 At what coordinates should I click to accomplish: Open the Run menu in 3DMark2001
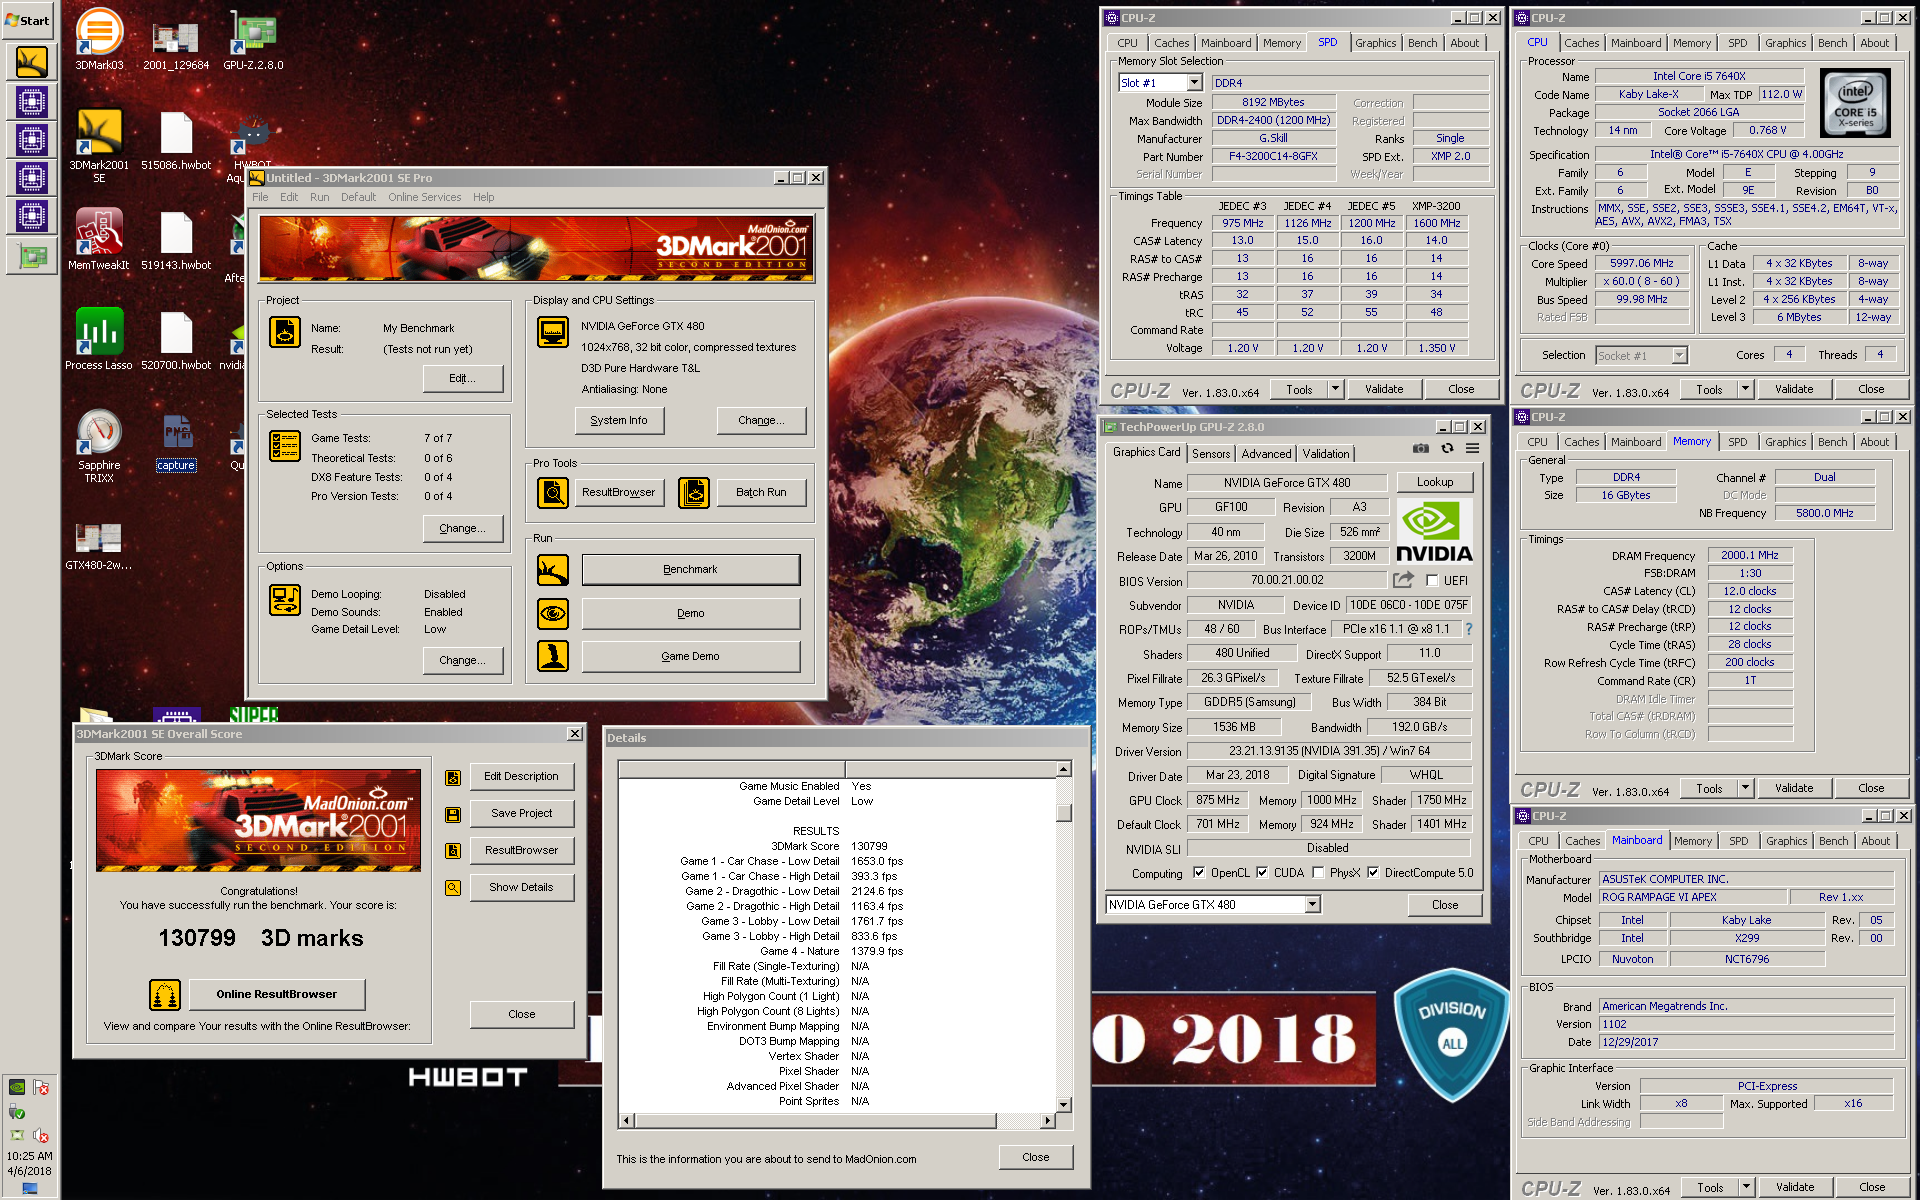coord(319,197)
